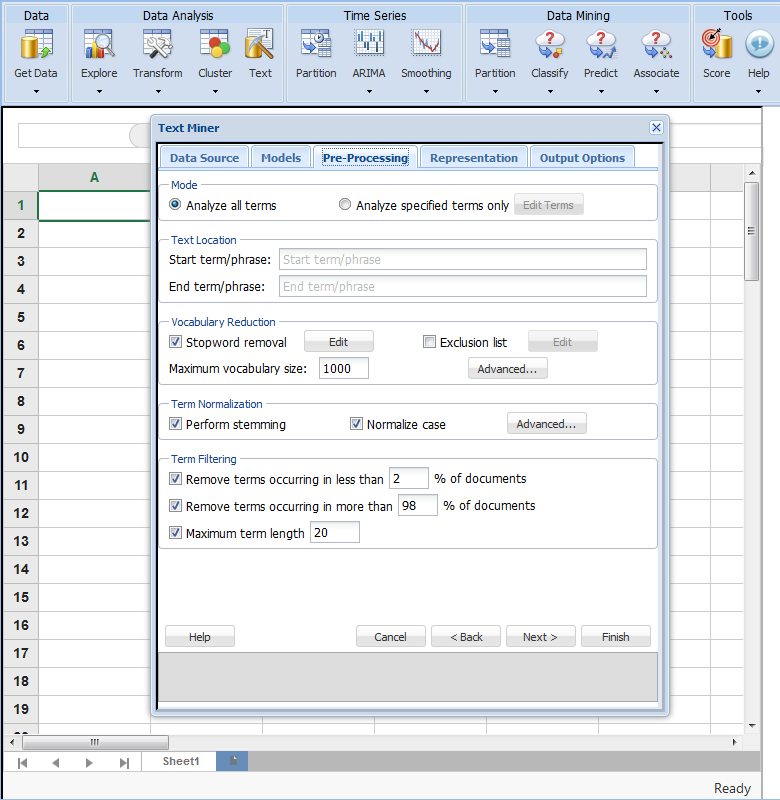Click the Score target icon
The height and width of the screenshot is (800, 780).
pos(717,44)
